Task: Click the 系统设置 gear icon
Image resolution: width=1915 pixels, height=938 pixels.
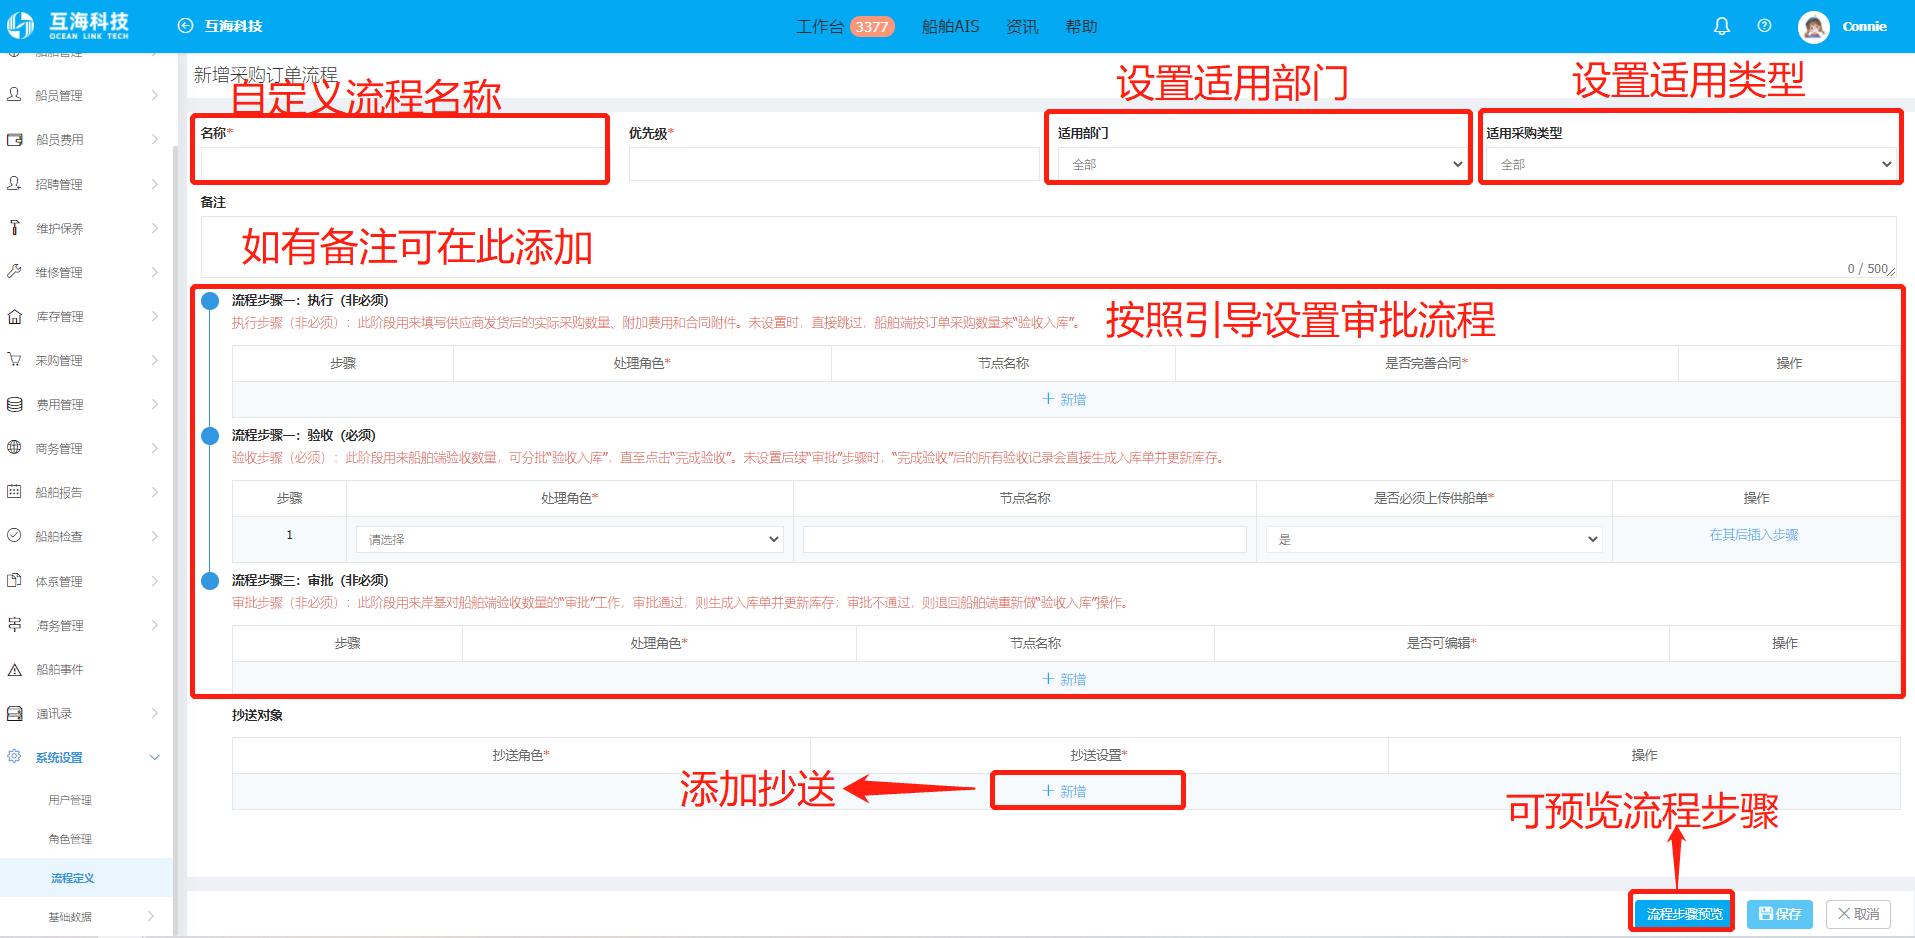Action: tap(14, 757)
